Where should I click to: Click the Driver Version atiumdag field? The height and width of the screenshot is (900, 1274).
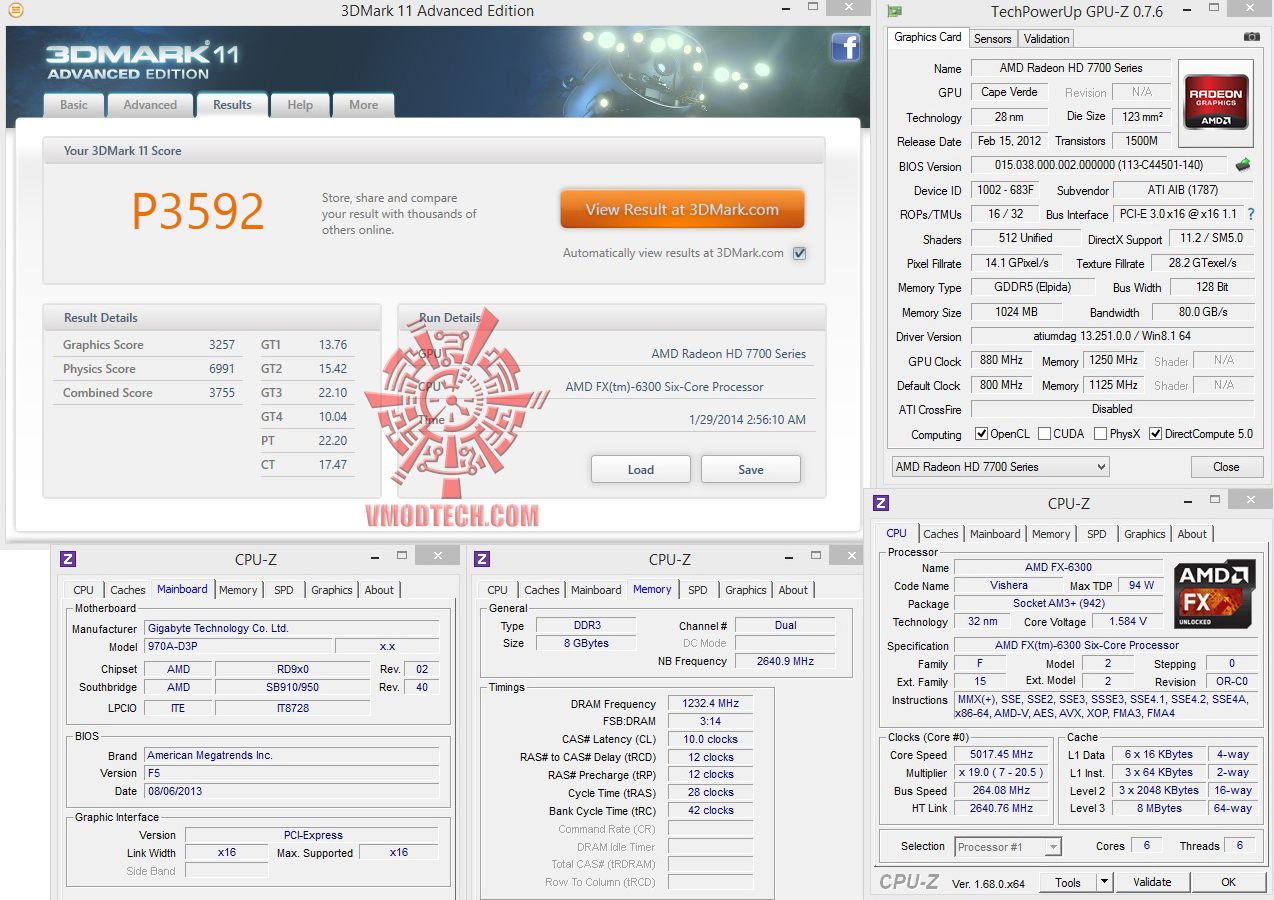pos(1112,337)
